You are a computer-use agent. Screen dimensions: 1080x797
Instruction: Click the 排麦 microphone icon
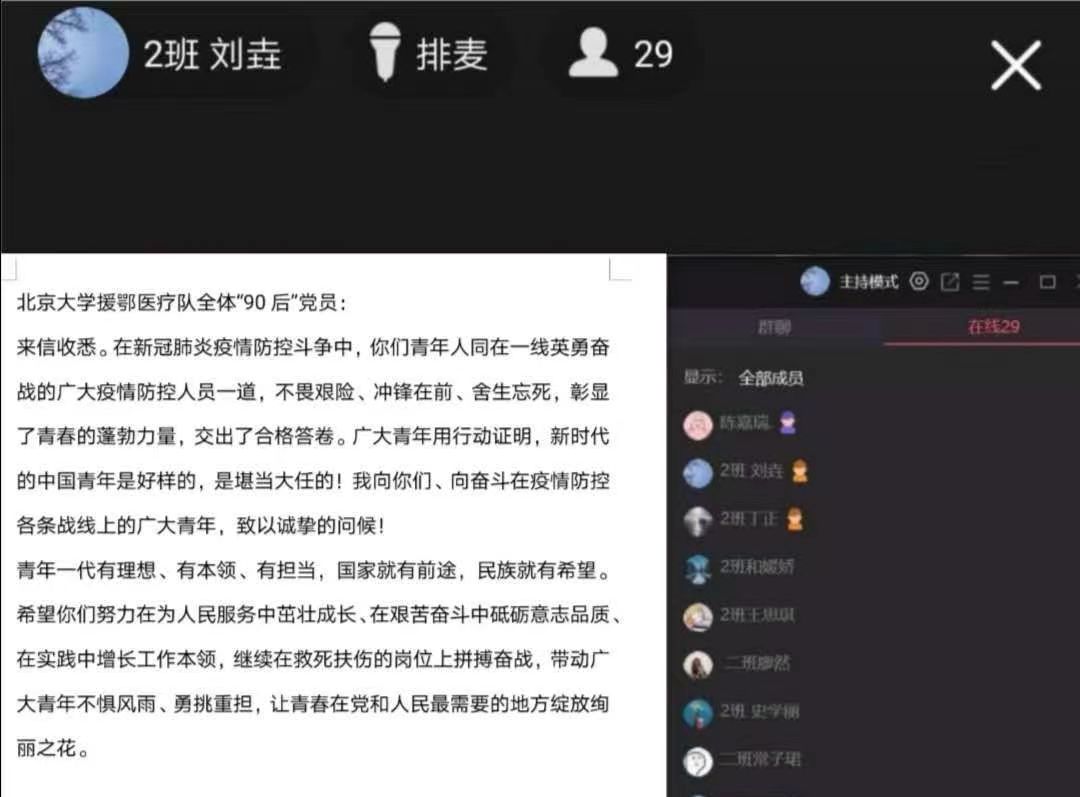384,52
